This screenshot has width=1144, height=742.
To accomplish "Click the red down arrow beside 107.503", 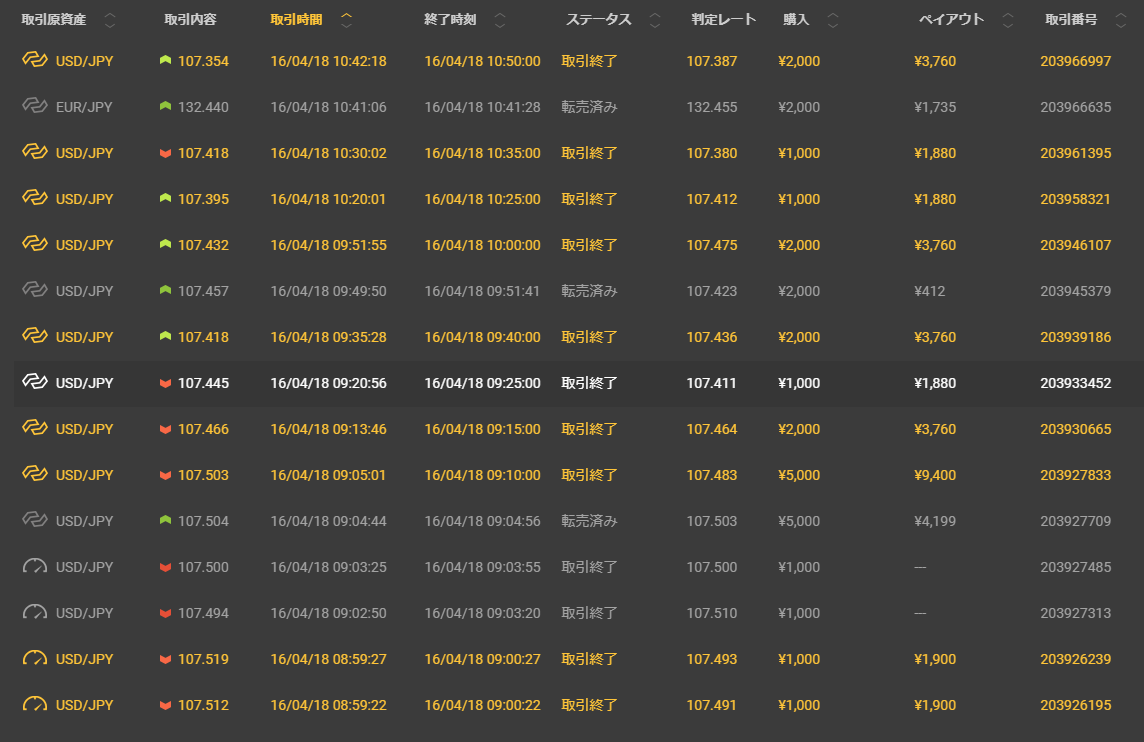I will click(165, 475).
